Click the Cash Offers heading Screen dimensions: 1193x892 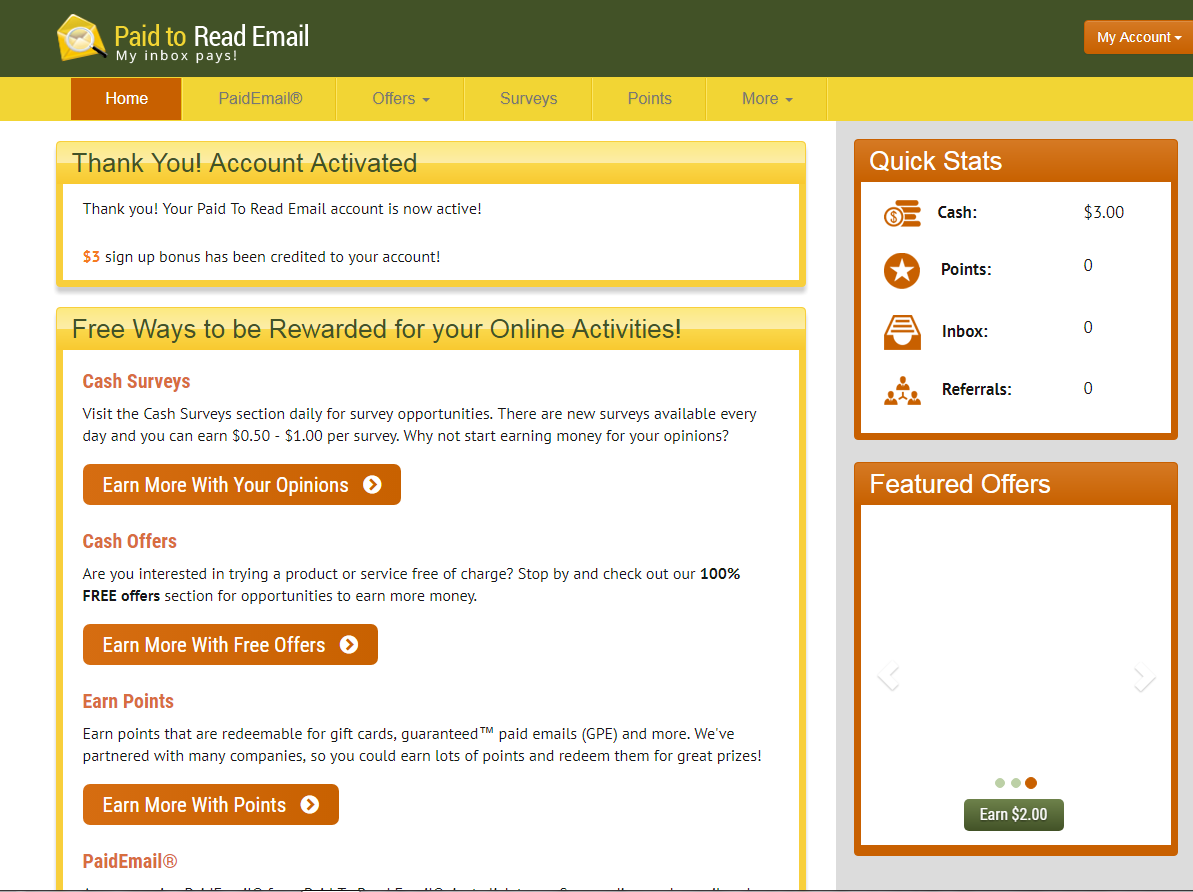(129, 541)
